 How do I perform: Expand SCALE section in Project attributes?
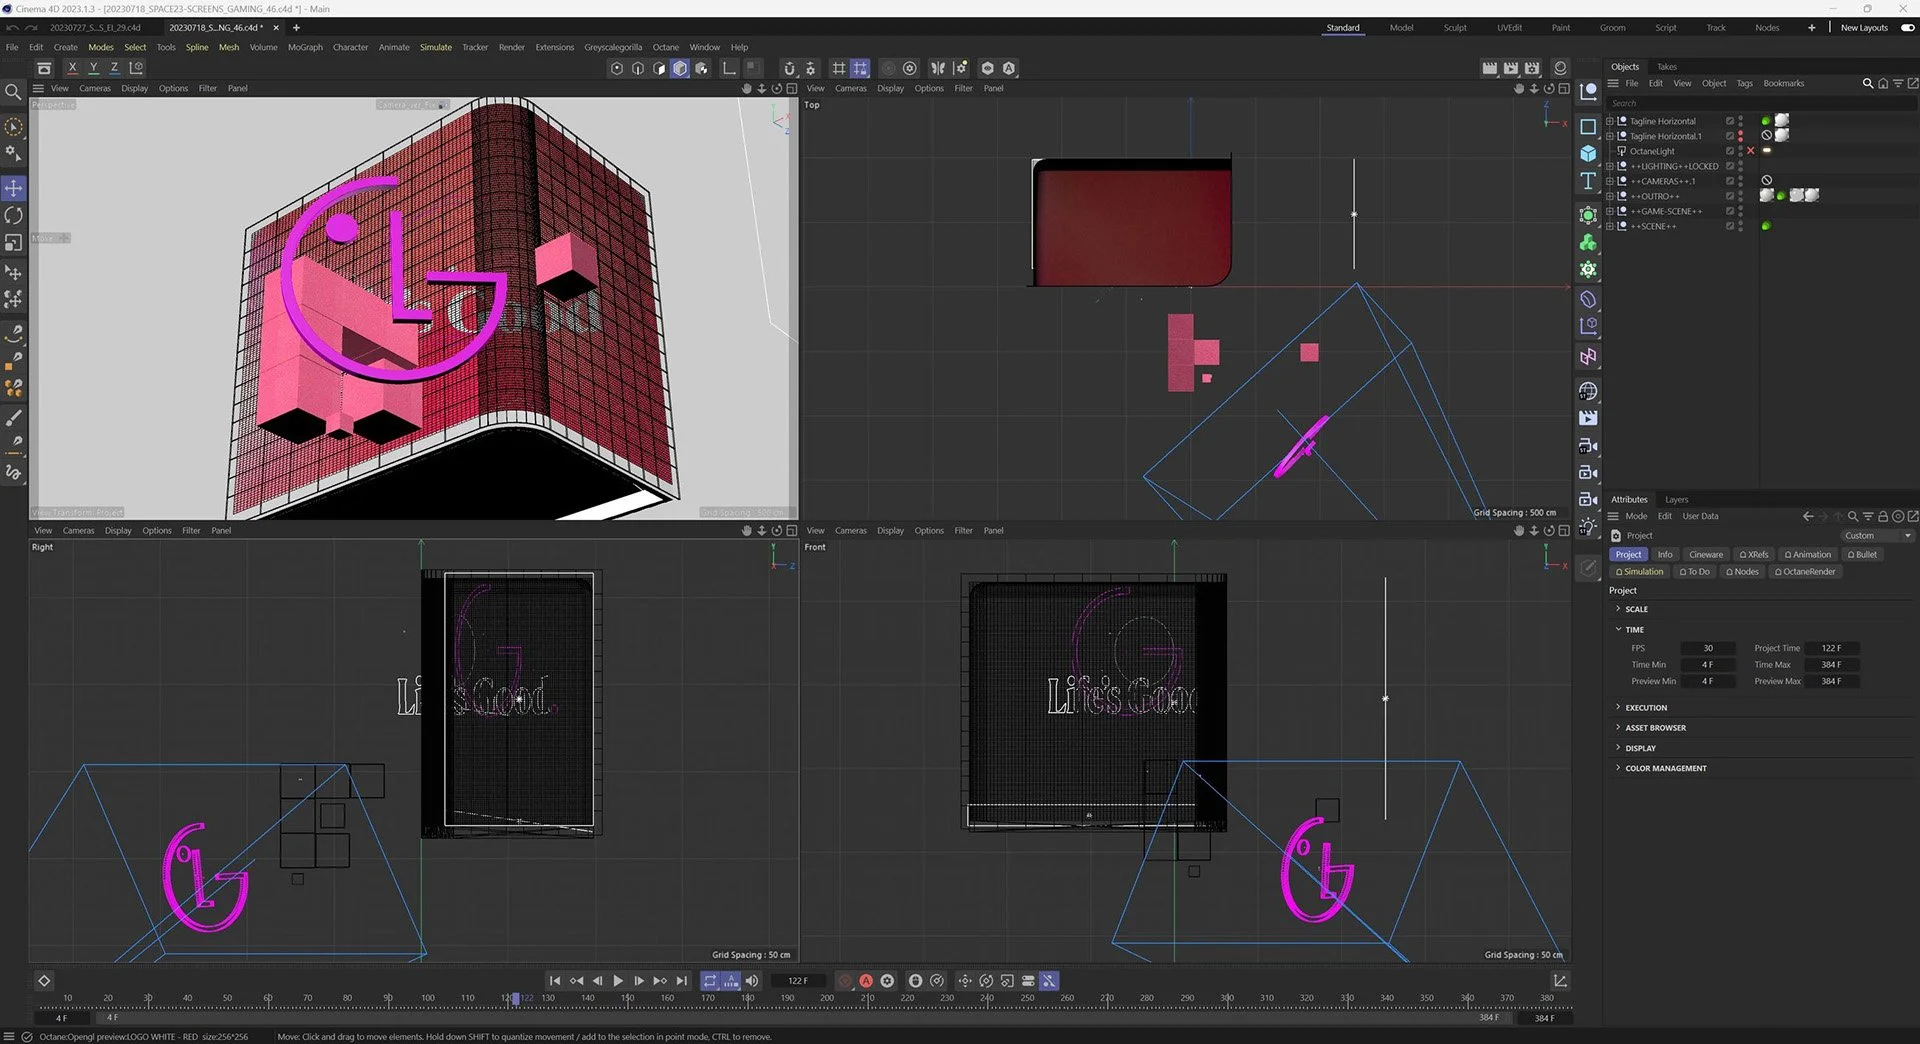[x=1618, y=609]
